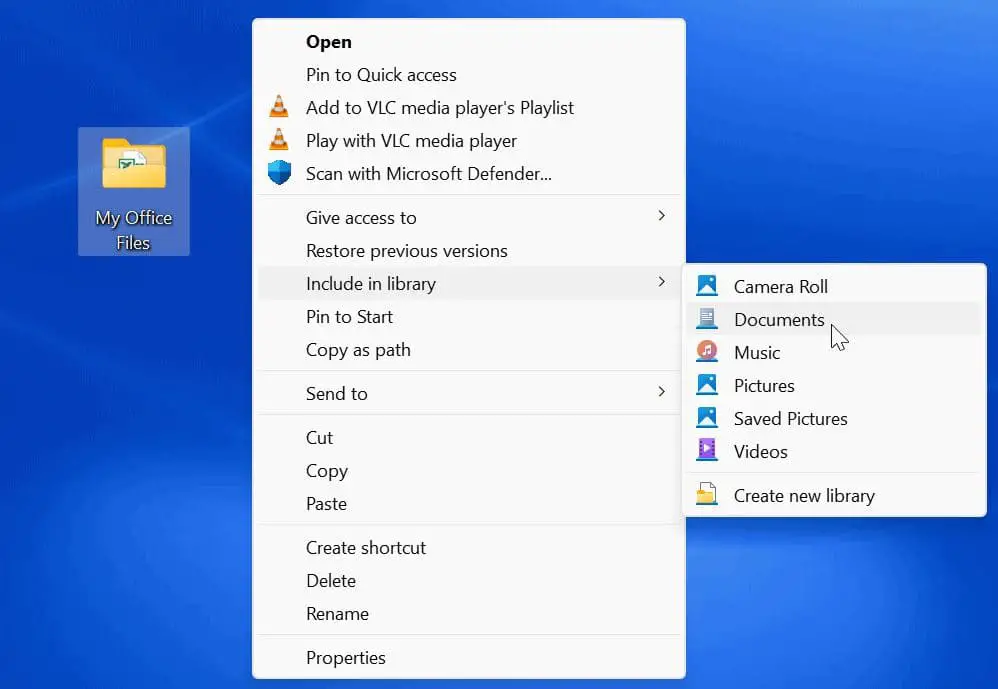
Task: Open Properties from the context menu
Action: coord(469,658)
